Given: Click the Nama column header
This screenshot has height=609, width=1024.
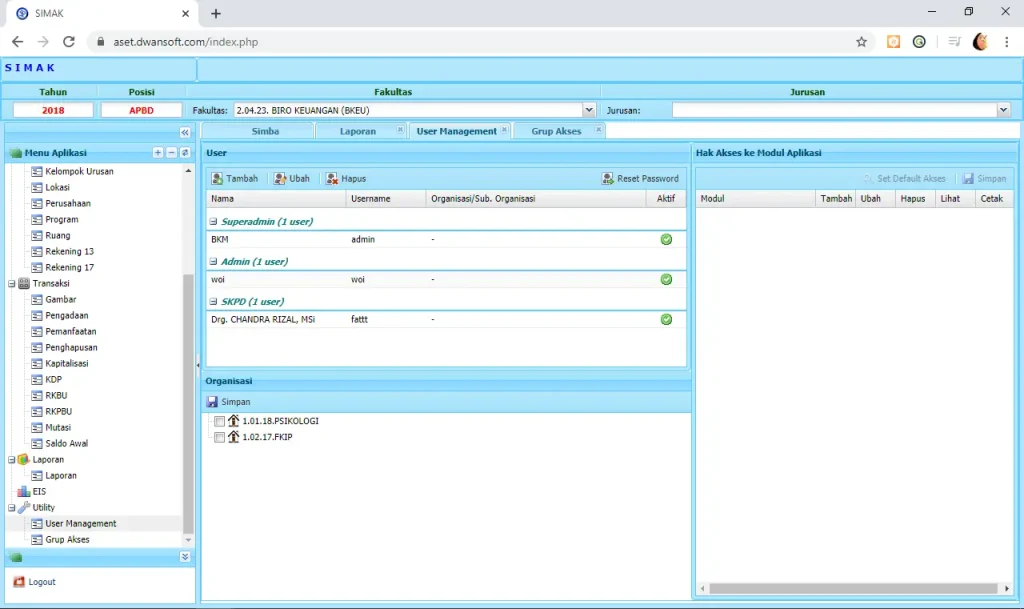Looking at the screenshot, I should pos(276,198).
